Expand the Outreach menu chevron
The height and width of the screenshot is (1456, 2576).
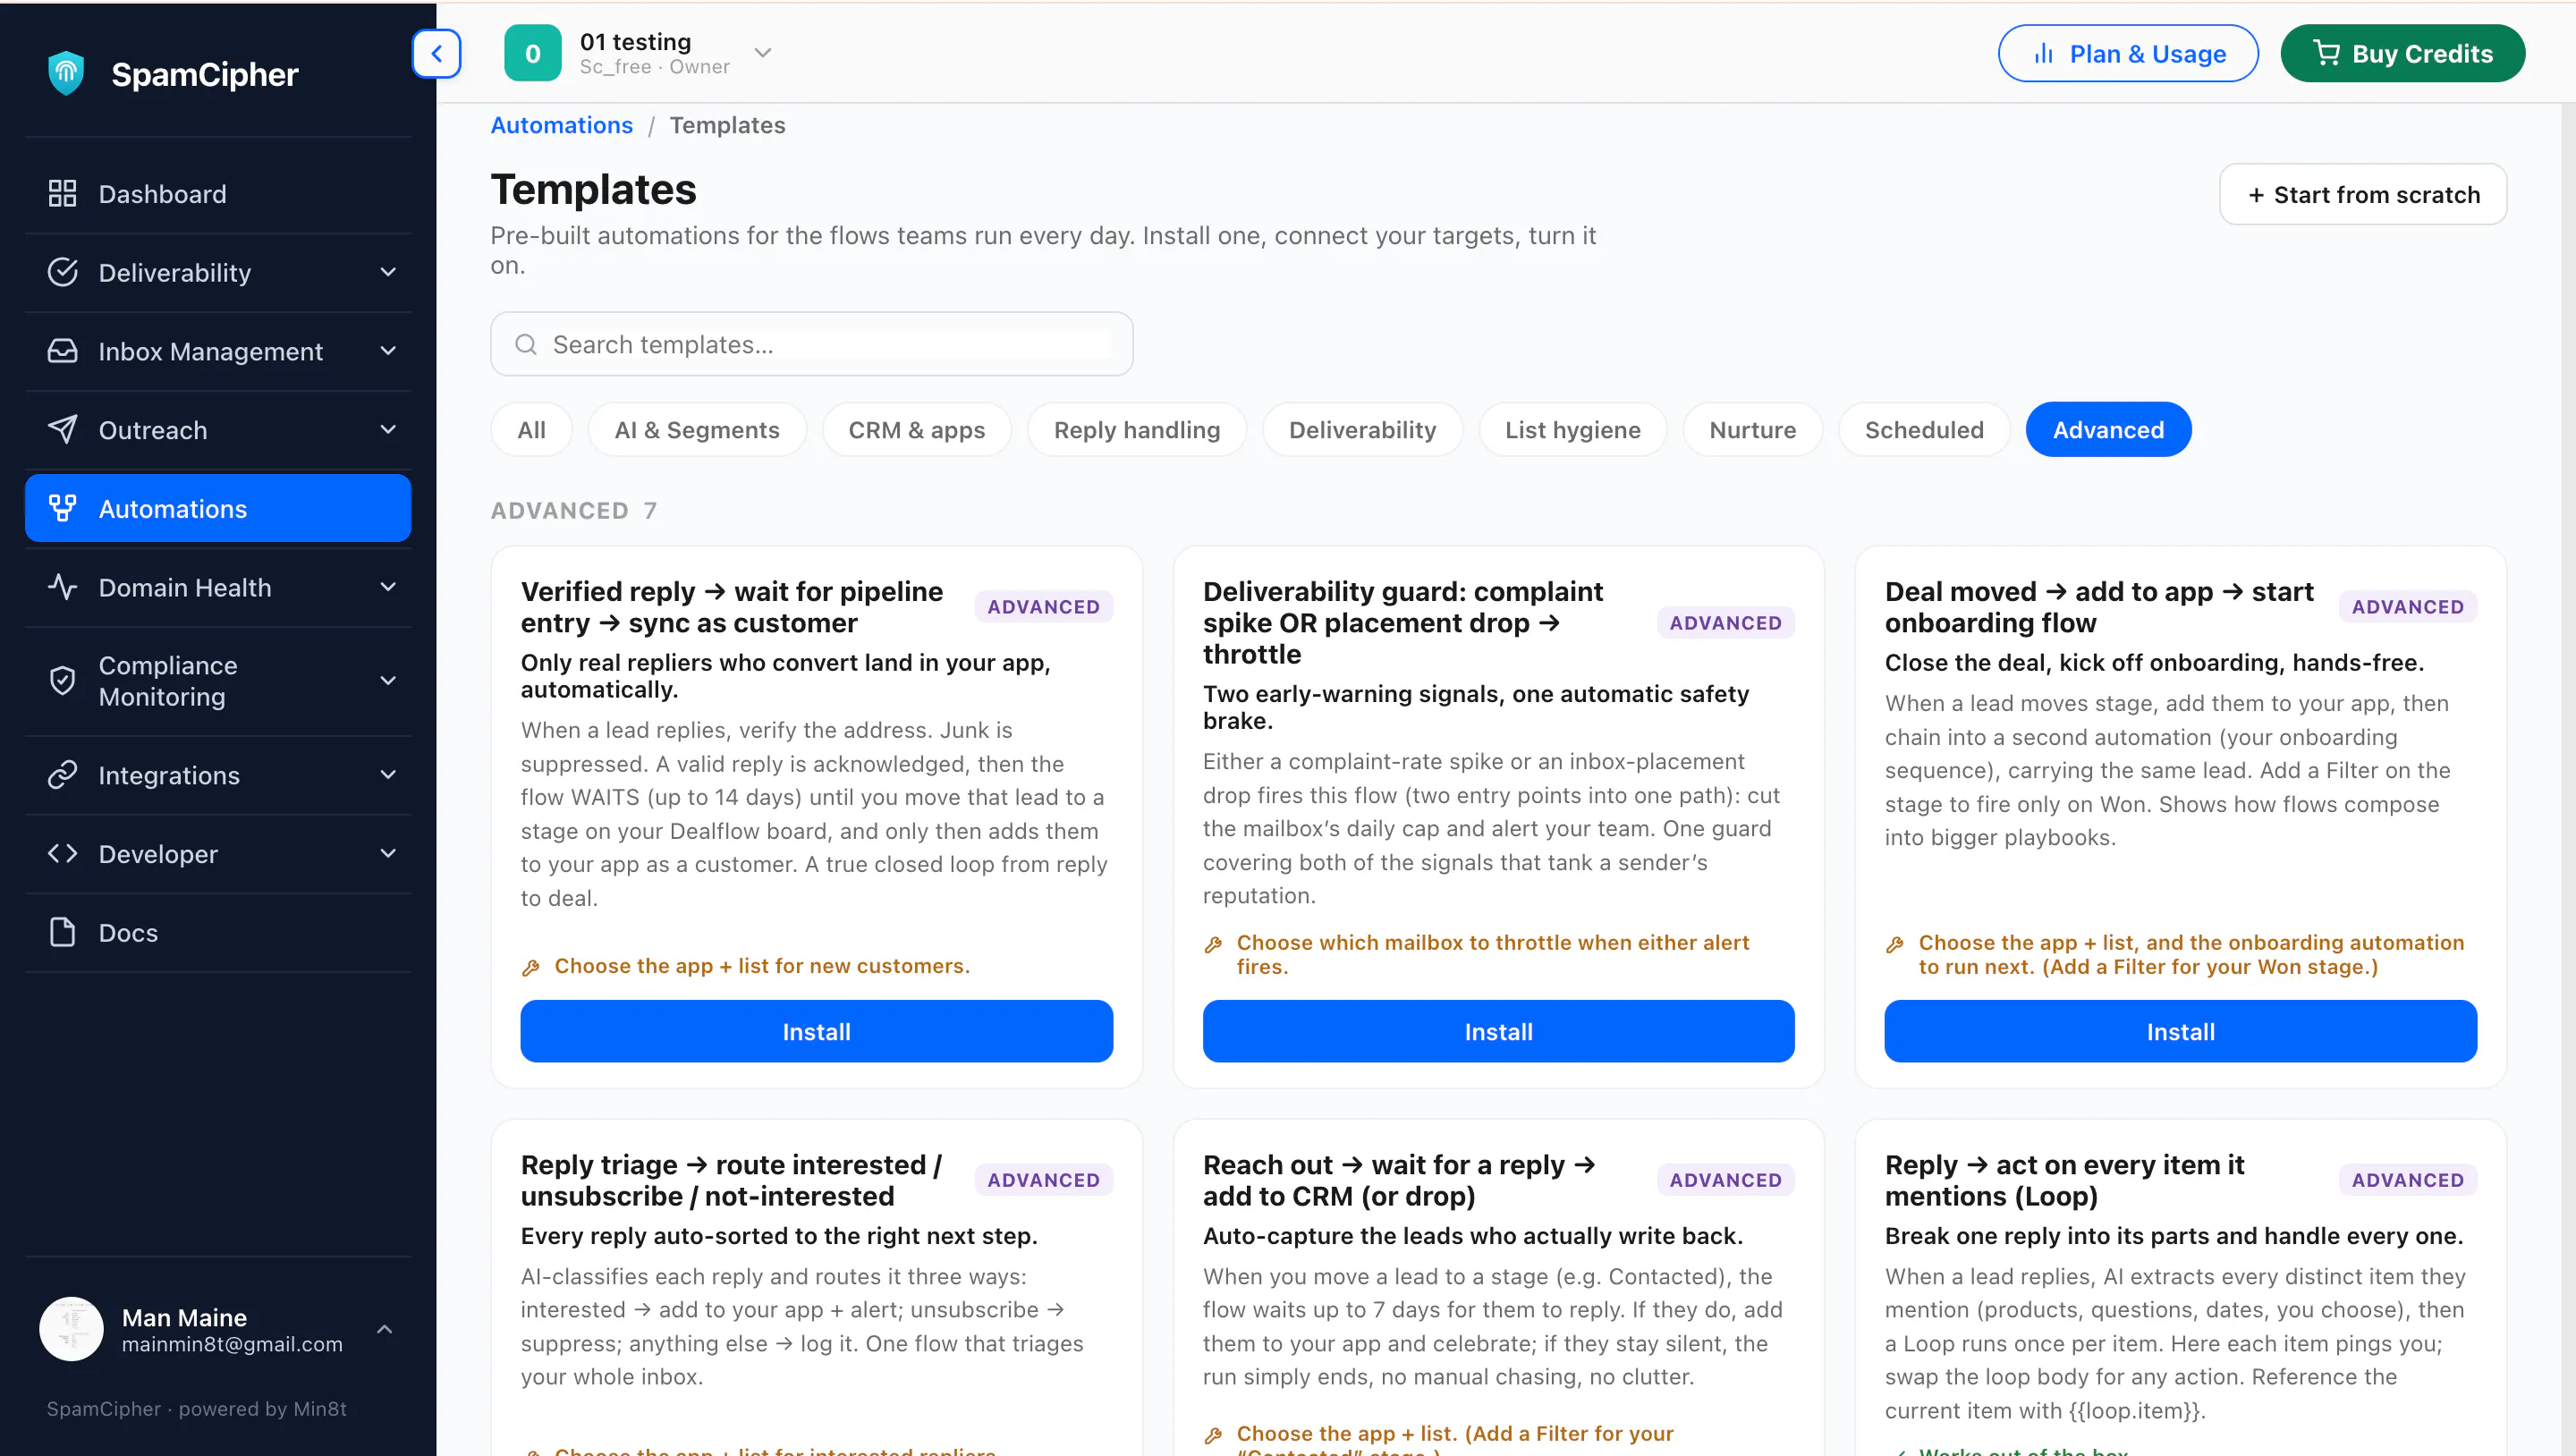coord(388,430)
